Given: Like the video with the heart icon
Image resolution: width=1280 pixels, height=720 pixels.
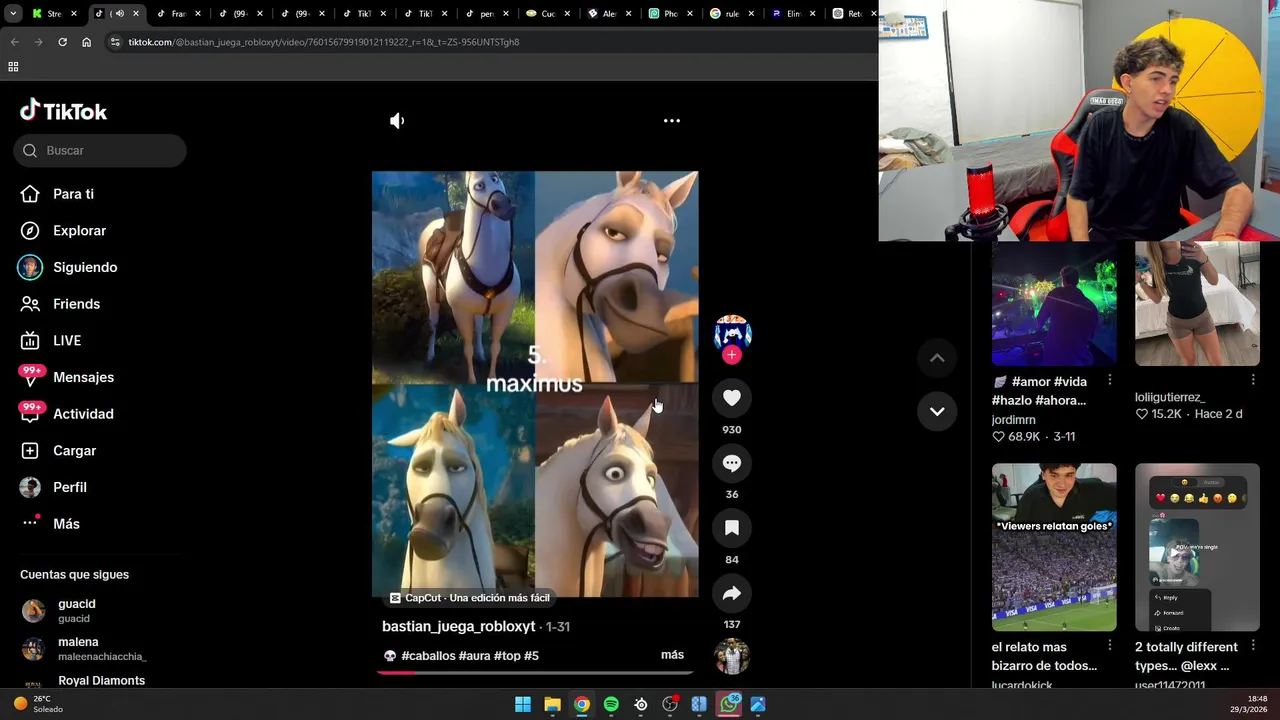Looking at the screenshot, I should pos(732,398).
